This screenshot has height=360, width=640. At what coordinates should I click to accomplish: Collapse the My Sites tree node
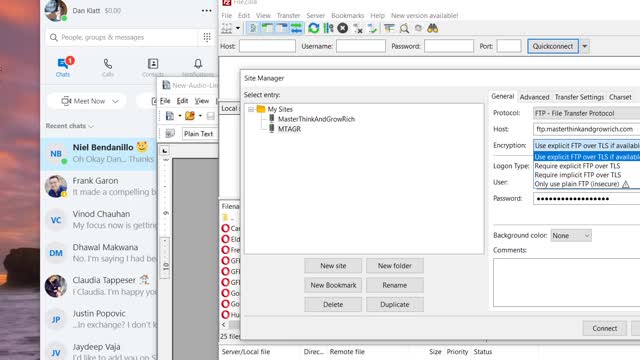[x=251, y=109]
